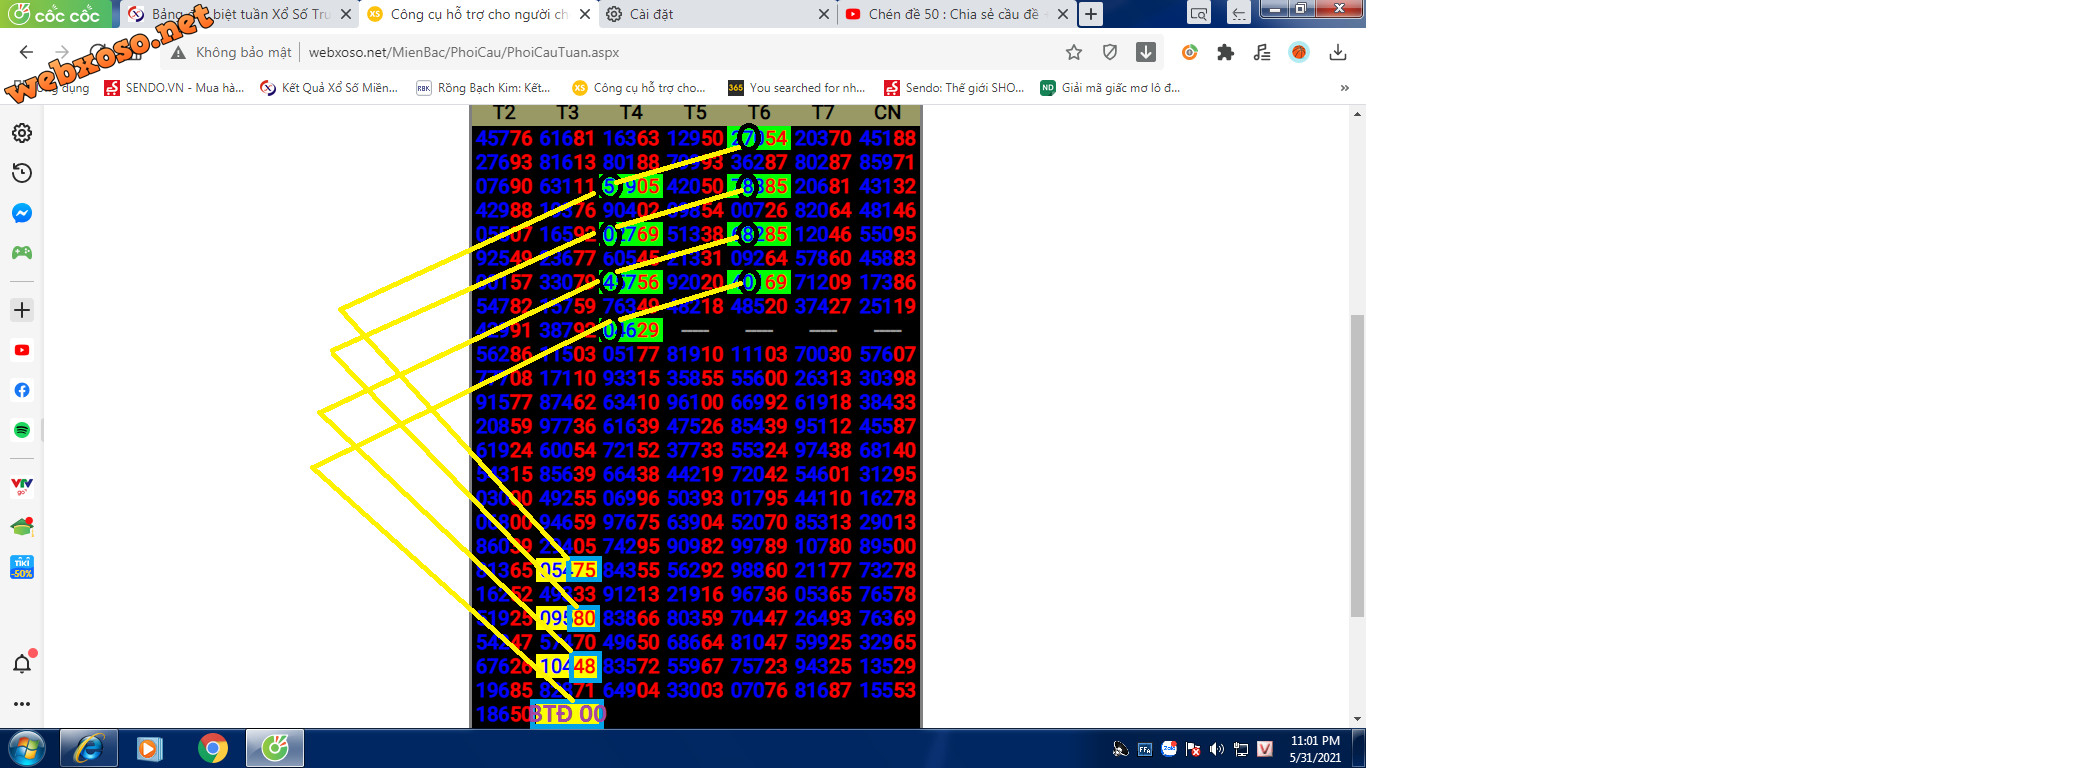Open the basketball profile avatar
The width and height of the screenshot is (2074, 768).
tap(1299, 52)
